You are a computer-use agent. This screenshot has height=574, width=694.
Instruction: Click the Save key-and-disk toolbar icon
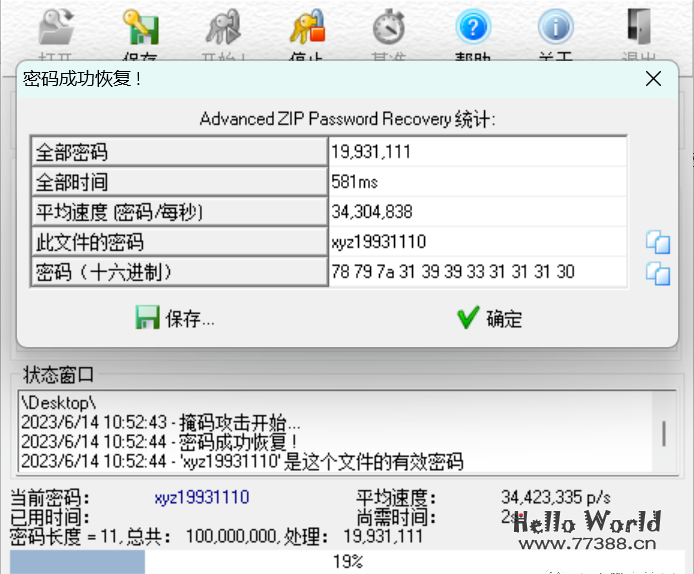click(141, 27)
